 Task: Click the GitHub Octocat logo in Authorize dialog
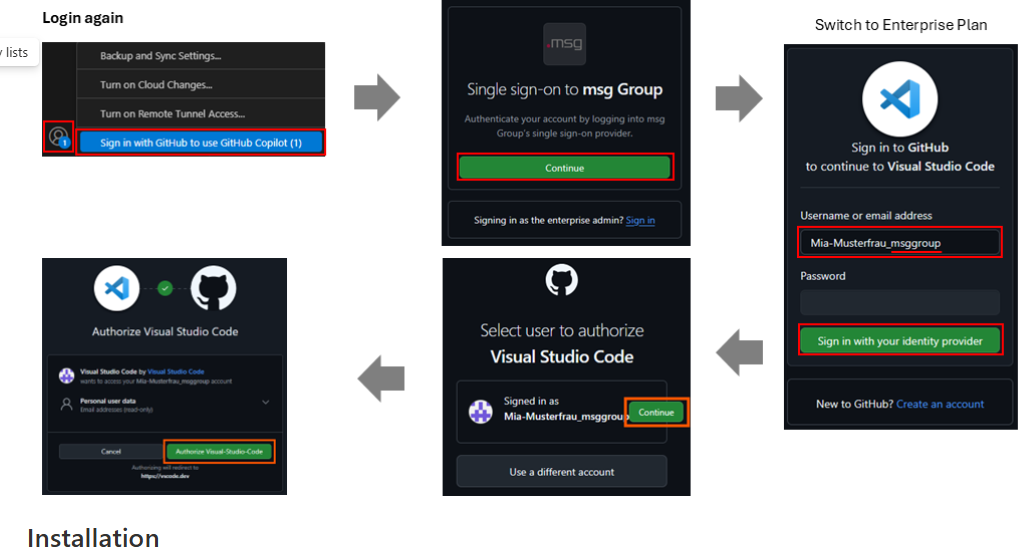[214, 288]
